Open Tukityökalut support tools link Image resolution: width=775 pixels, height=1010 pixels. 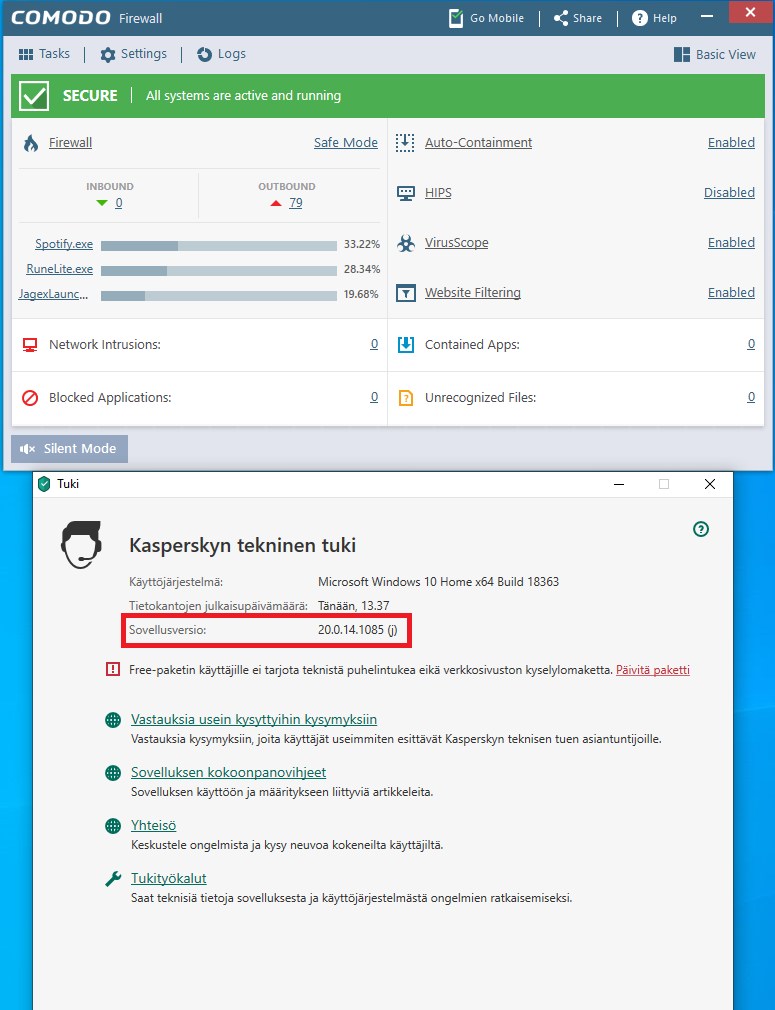coord(169,878)
